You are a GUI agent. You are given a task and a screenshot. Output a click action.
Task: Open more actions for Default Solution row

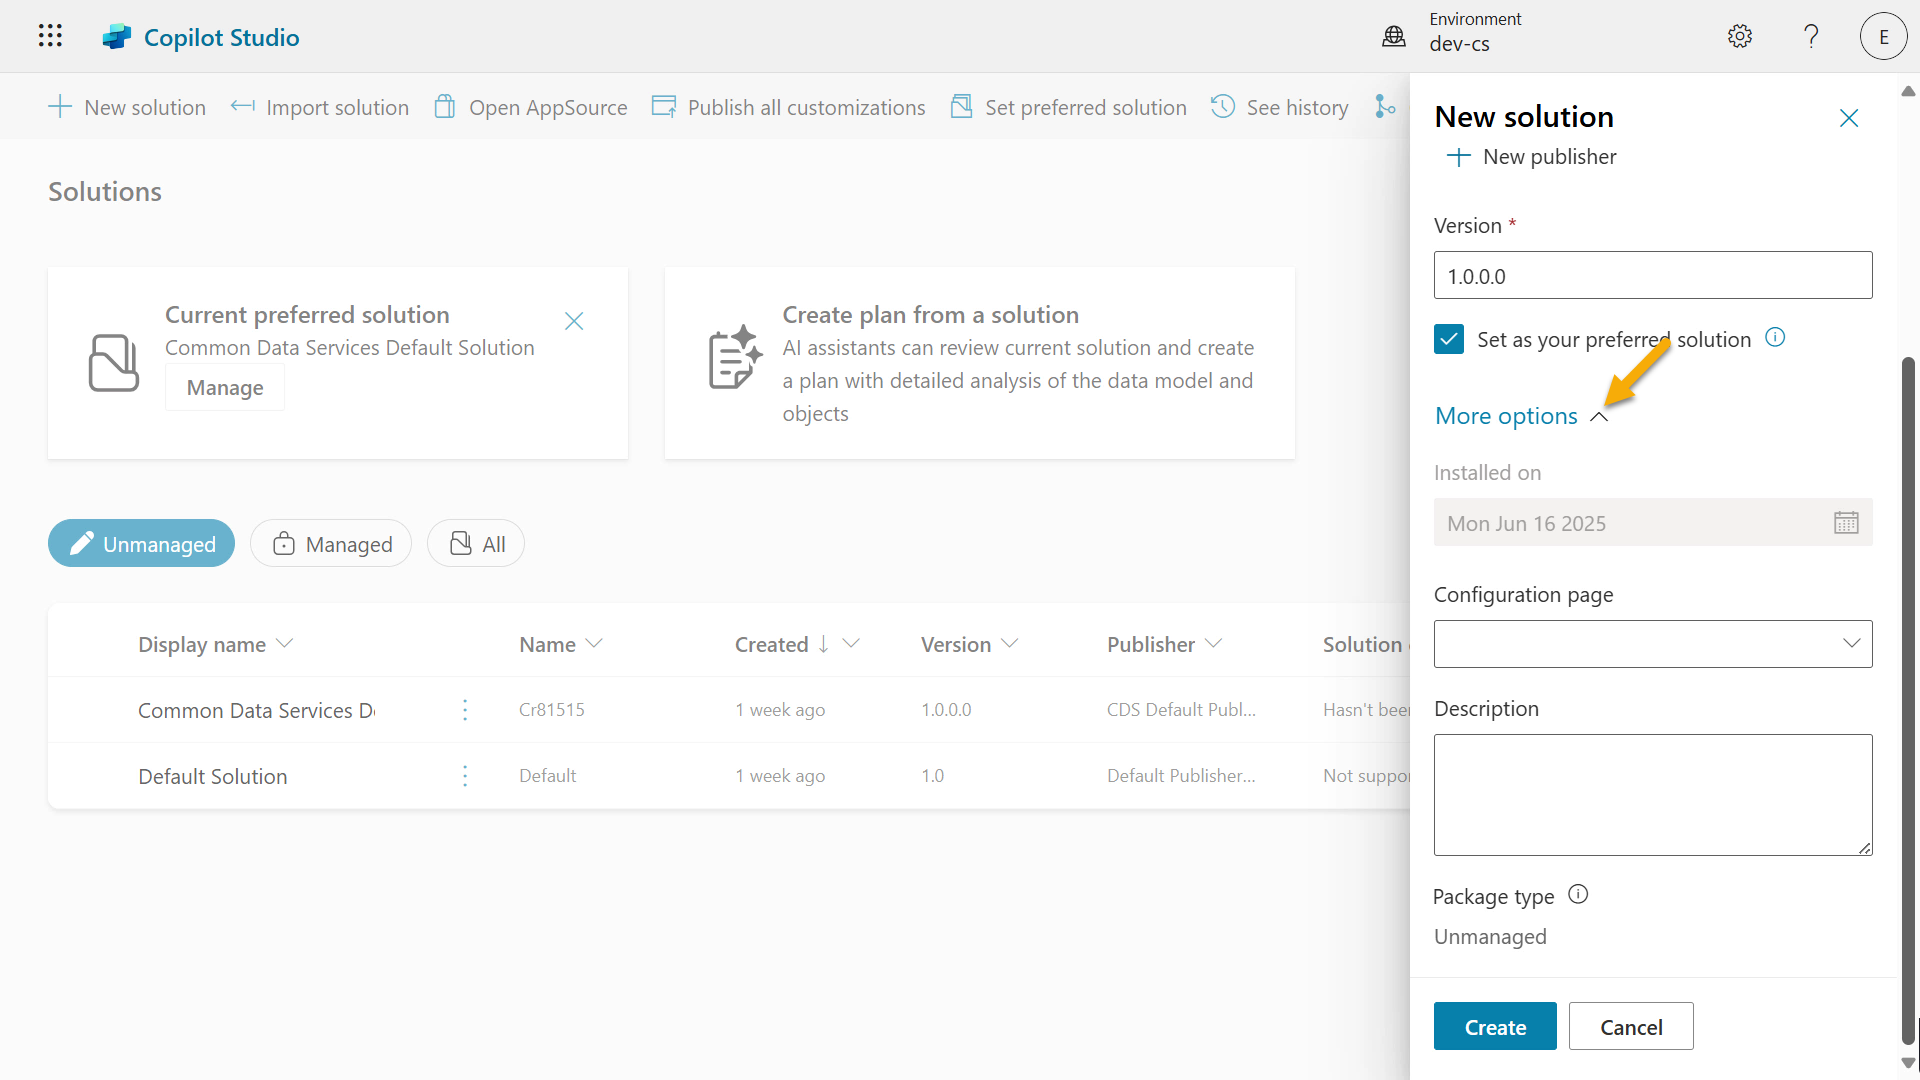click(465, 776)
